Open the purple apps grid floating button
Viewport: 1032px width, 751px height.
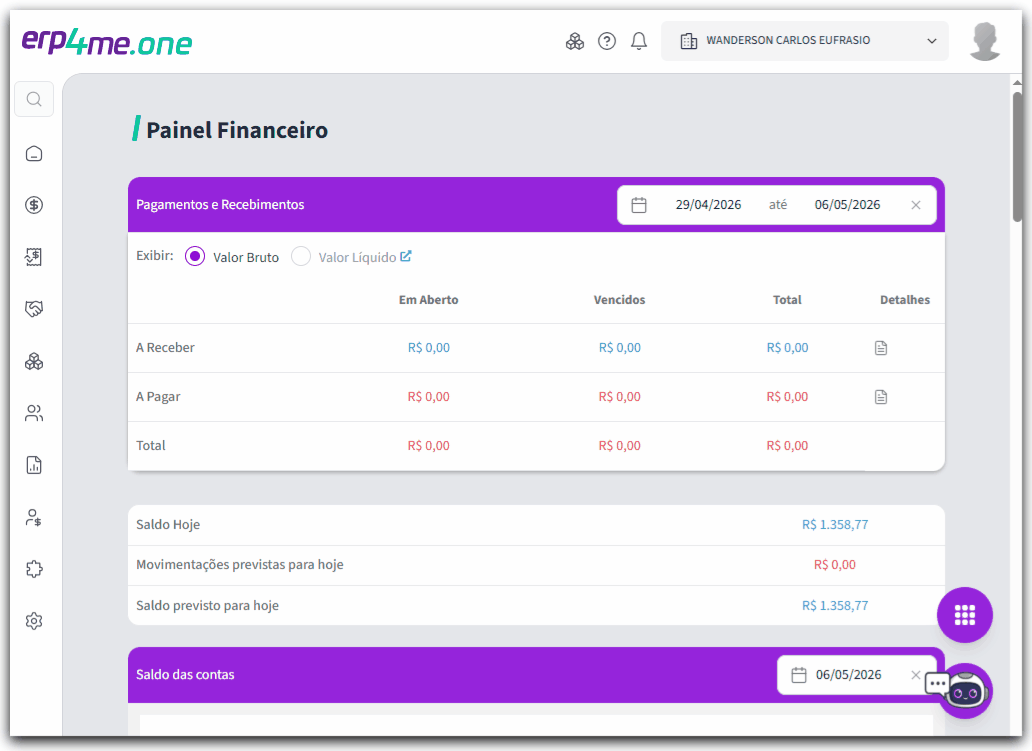click(964, 615)
